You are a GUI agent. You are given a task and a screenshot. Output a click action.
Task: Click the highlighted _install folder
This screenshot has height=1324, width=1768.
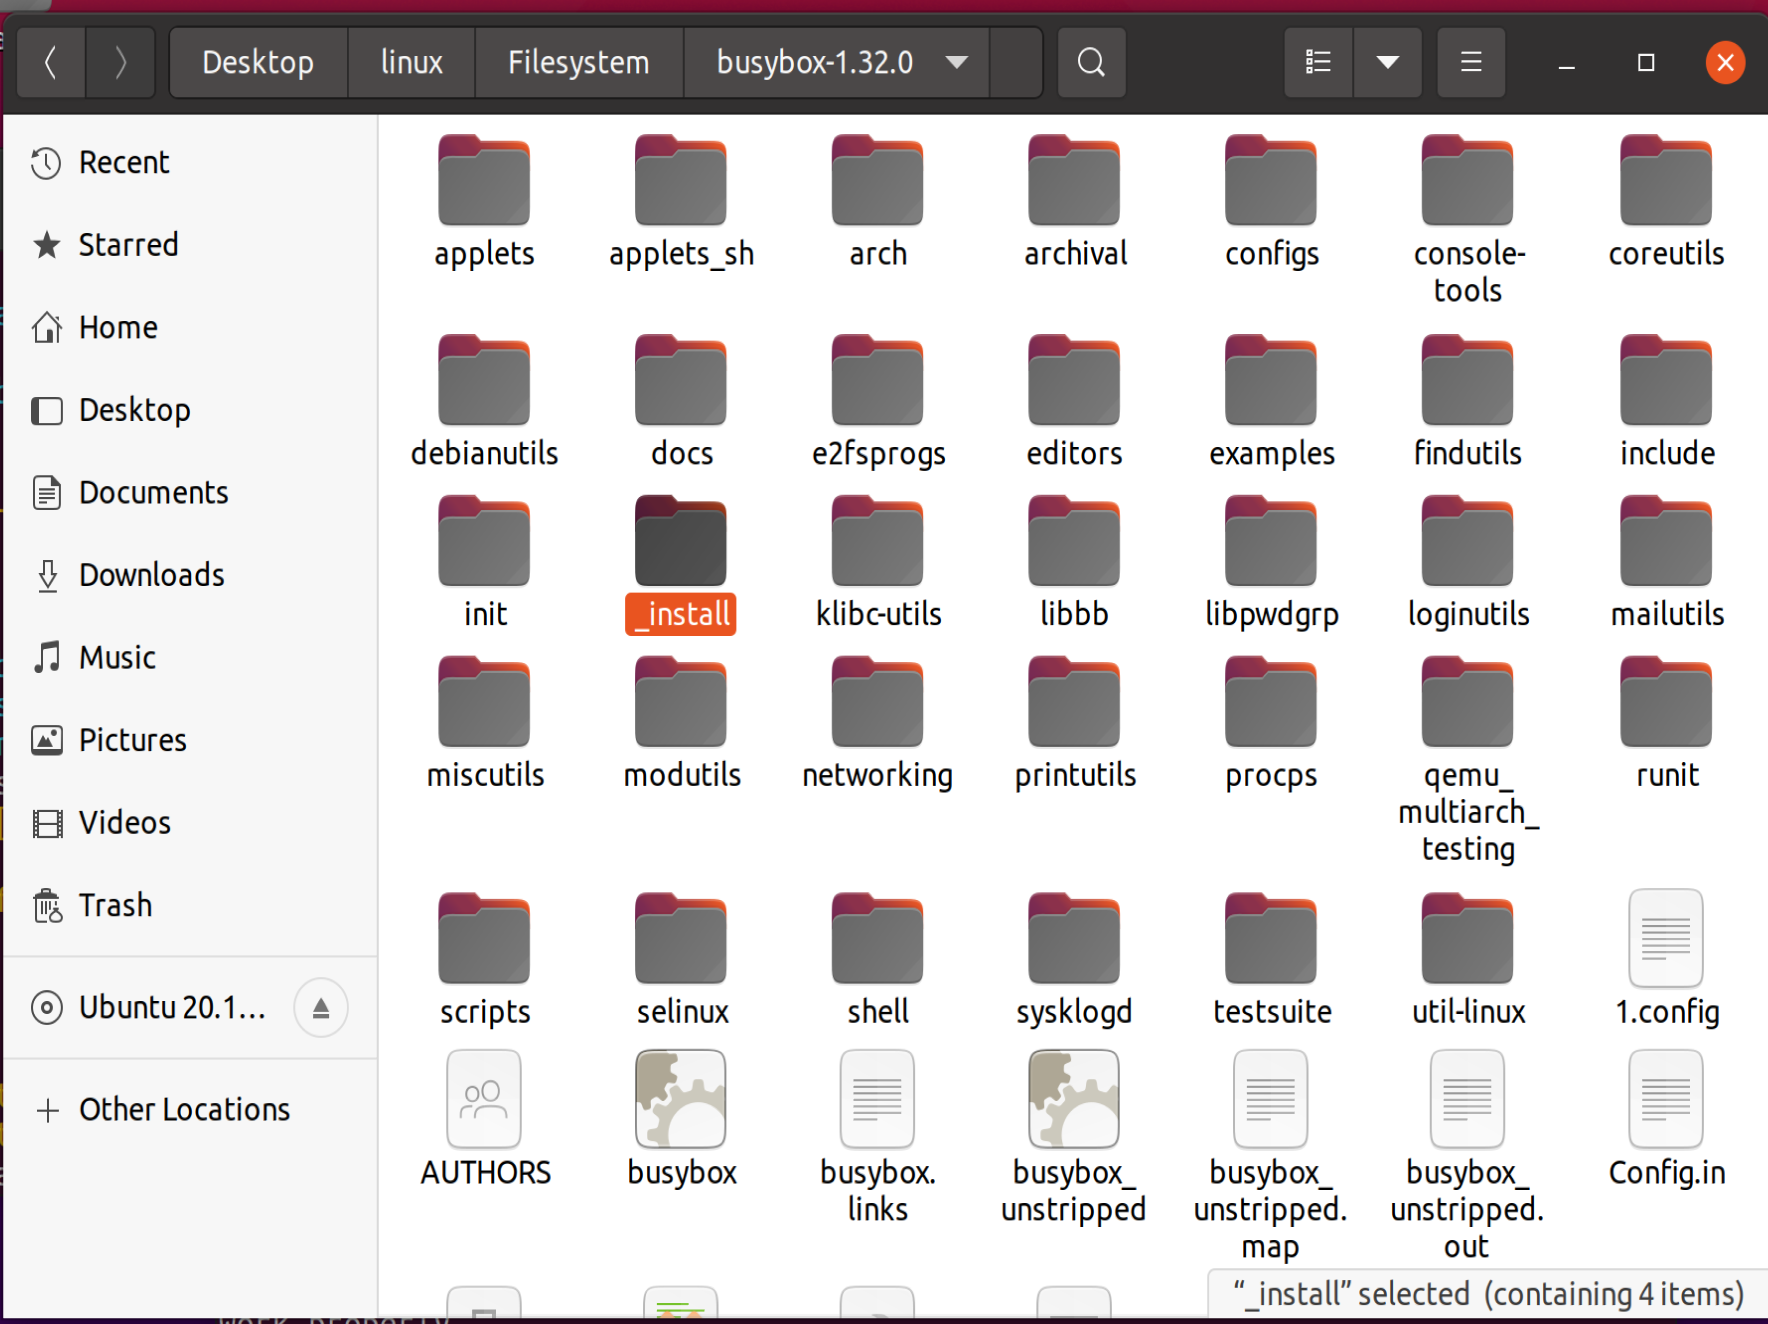coord(681,563)
